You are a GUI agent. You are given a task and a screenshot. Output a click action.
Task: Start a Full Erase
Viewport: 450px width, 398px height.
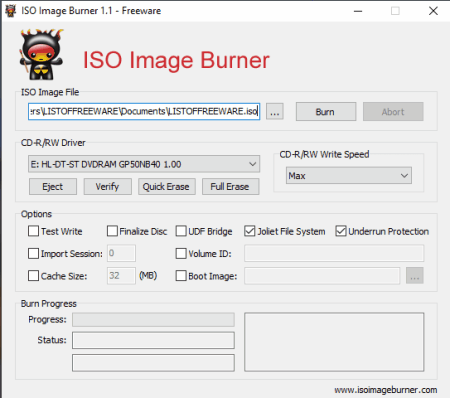tap(230, 187)
